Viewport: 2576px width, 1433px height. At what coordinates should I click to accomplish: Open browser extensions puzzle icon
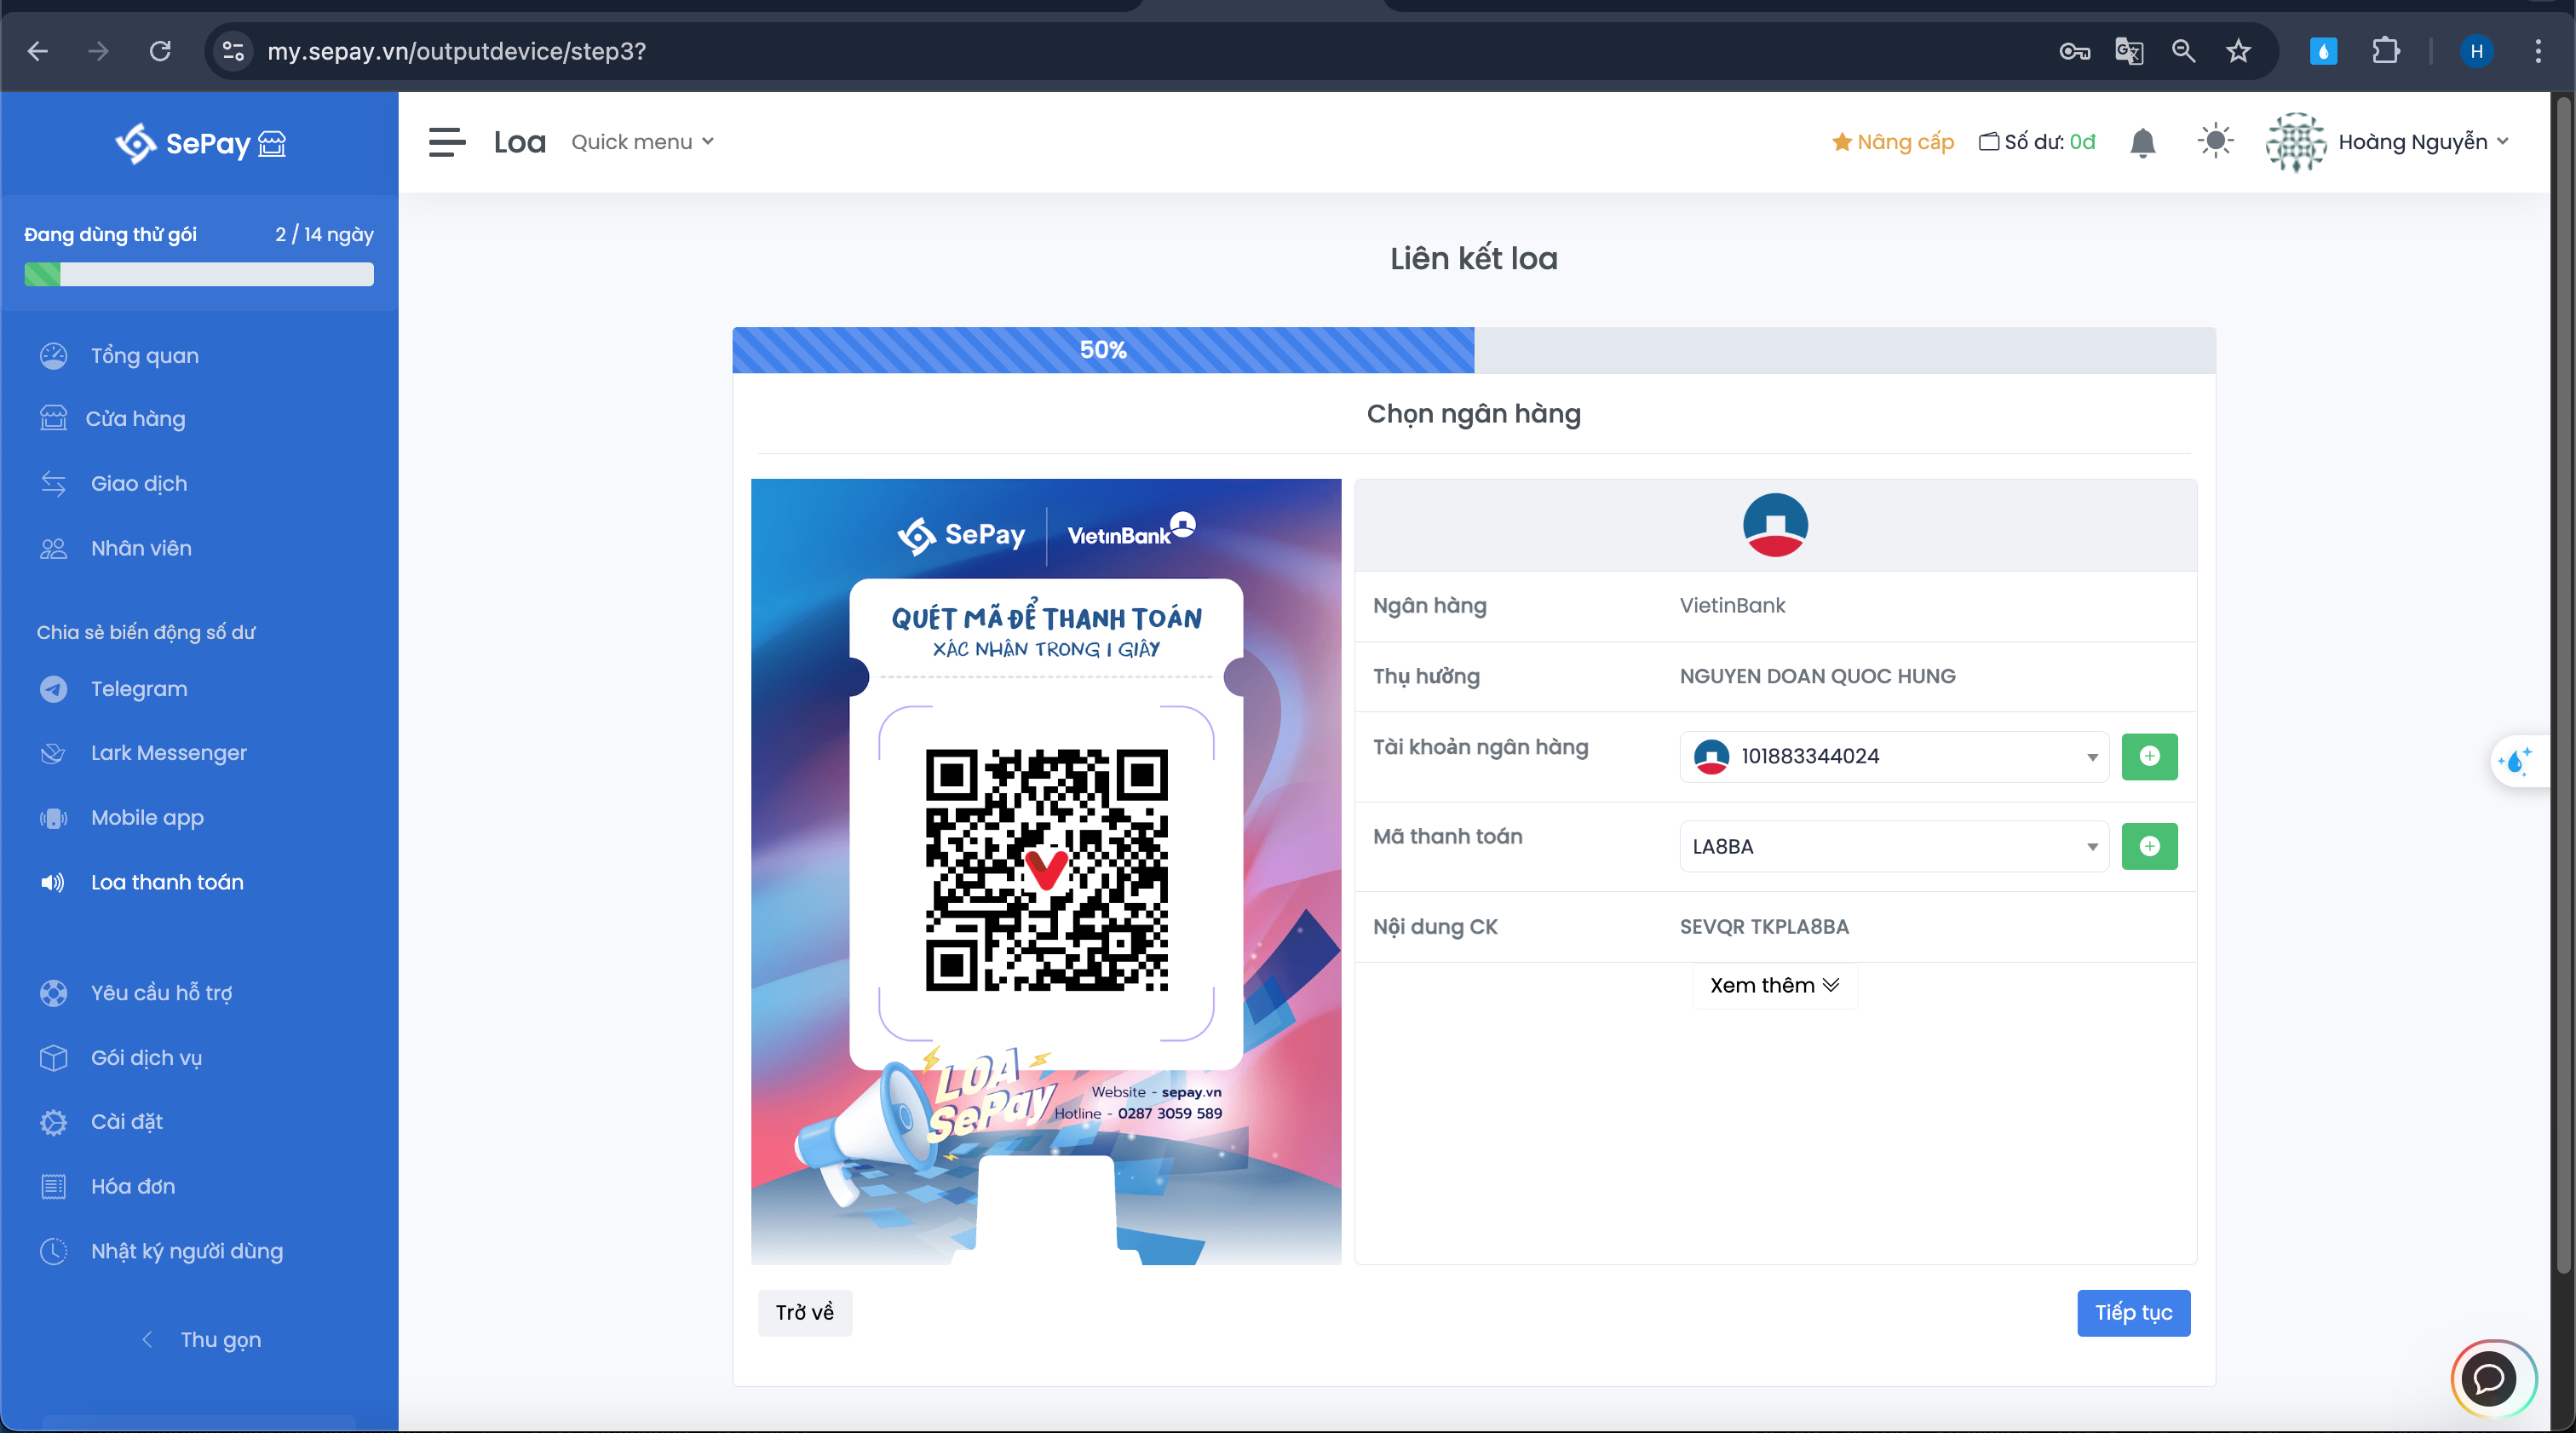click(2385, 51)
